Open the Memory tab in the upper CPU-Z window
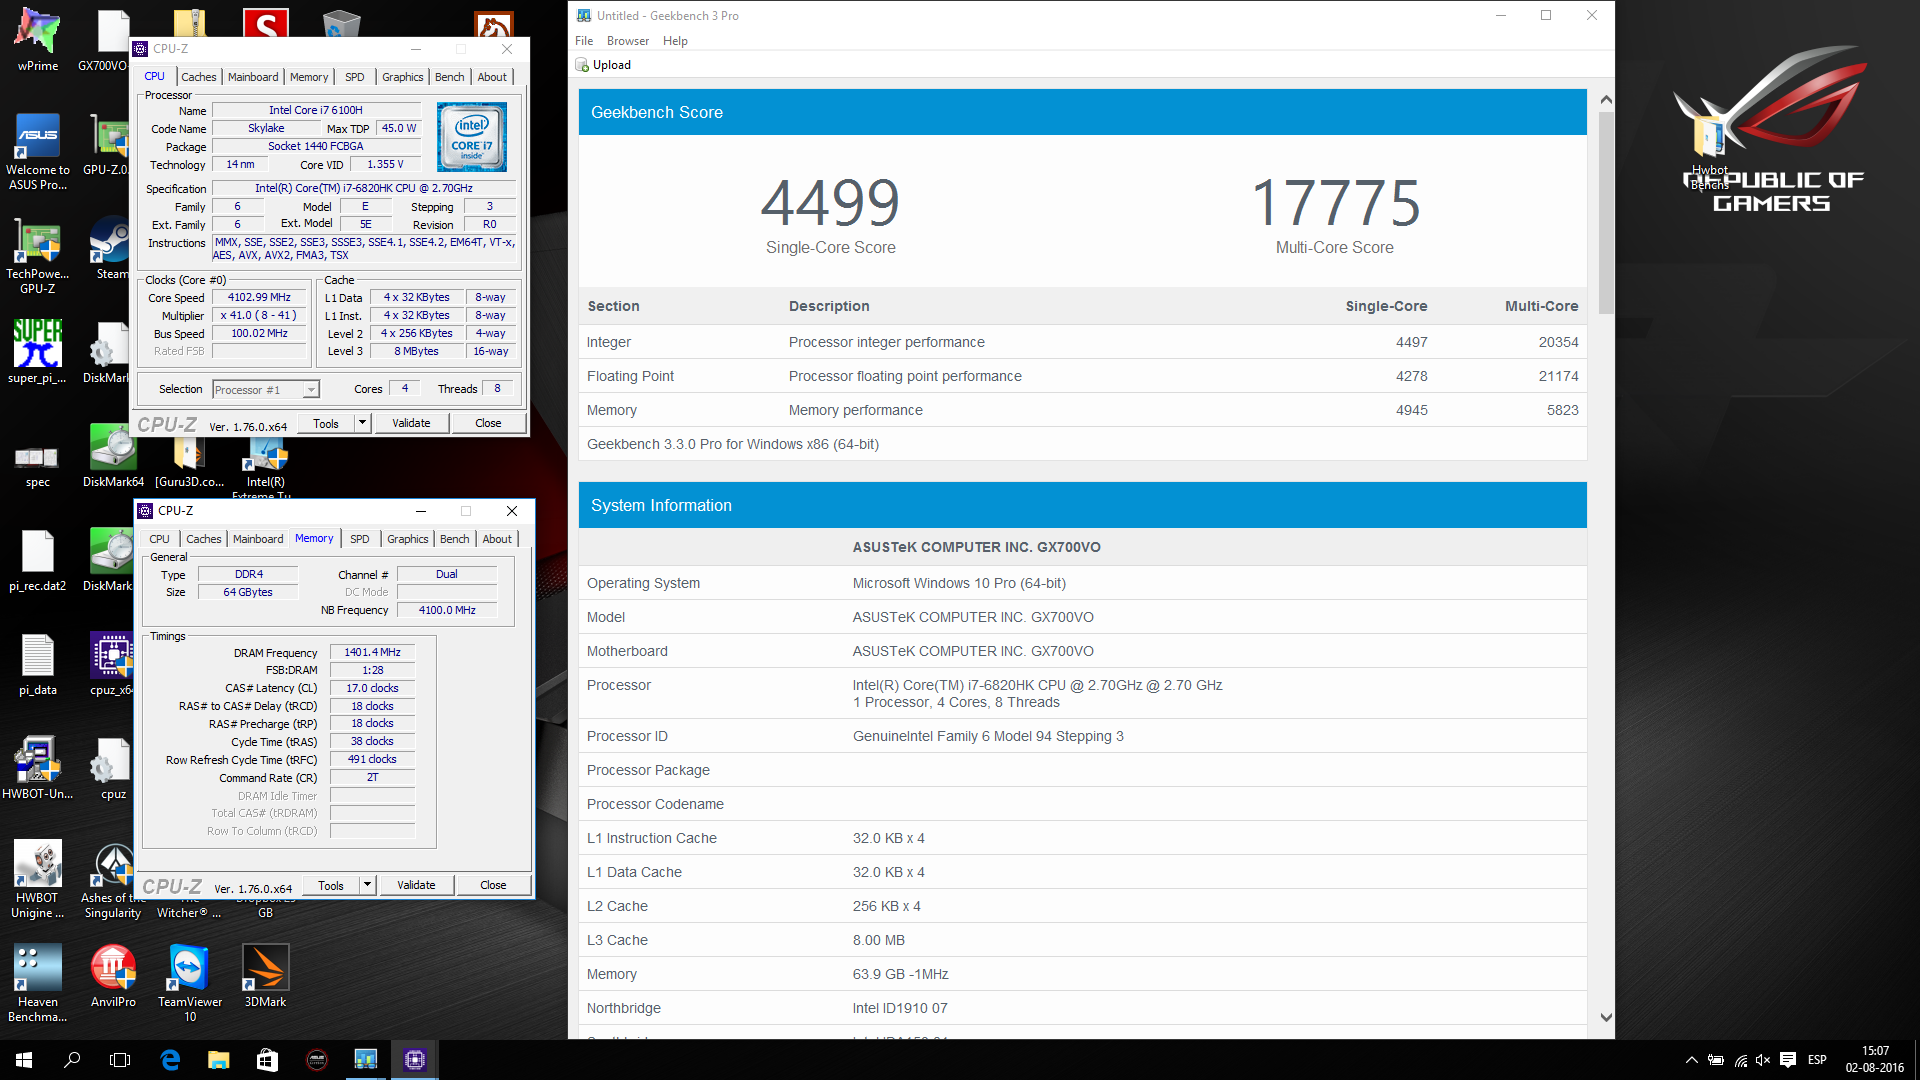 pos(309,77)
